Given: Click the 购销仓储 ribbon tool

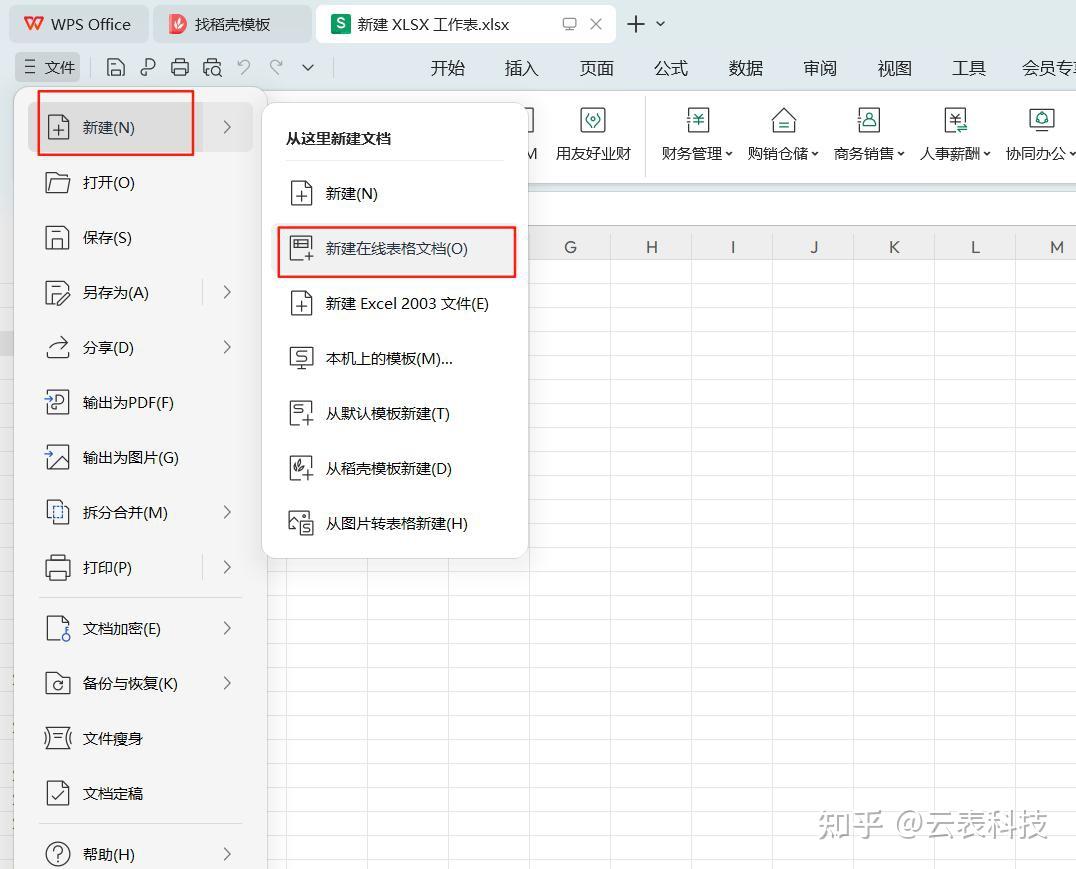Looking at the screenshot, I should 783,133.
